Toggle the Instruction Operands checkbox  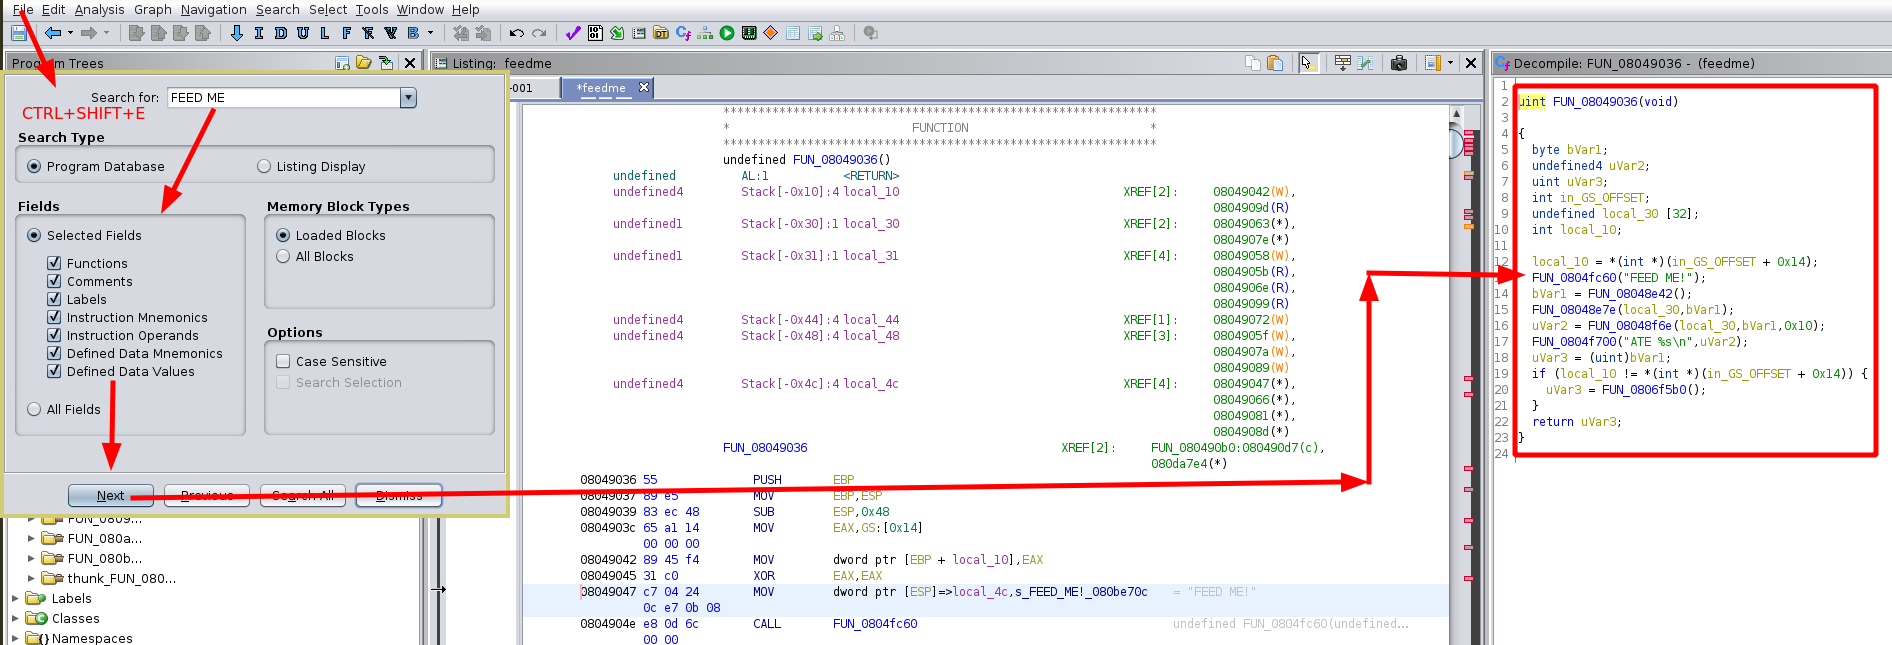pyautogui.click(x=54, y=335)
